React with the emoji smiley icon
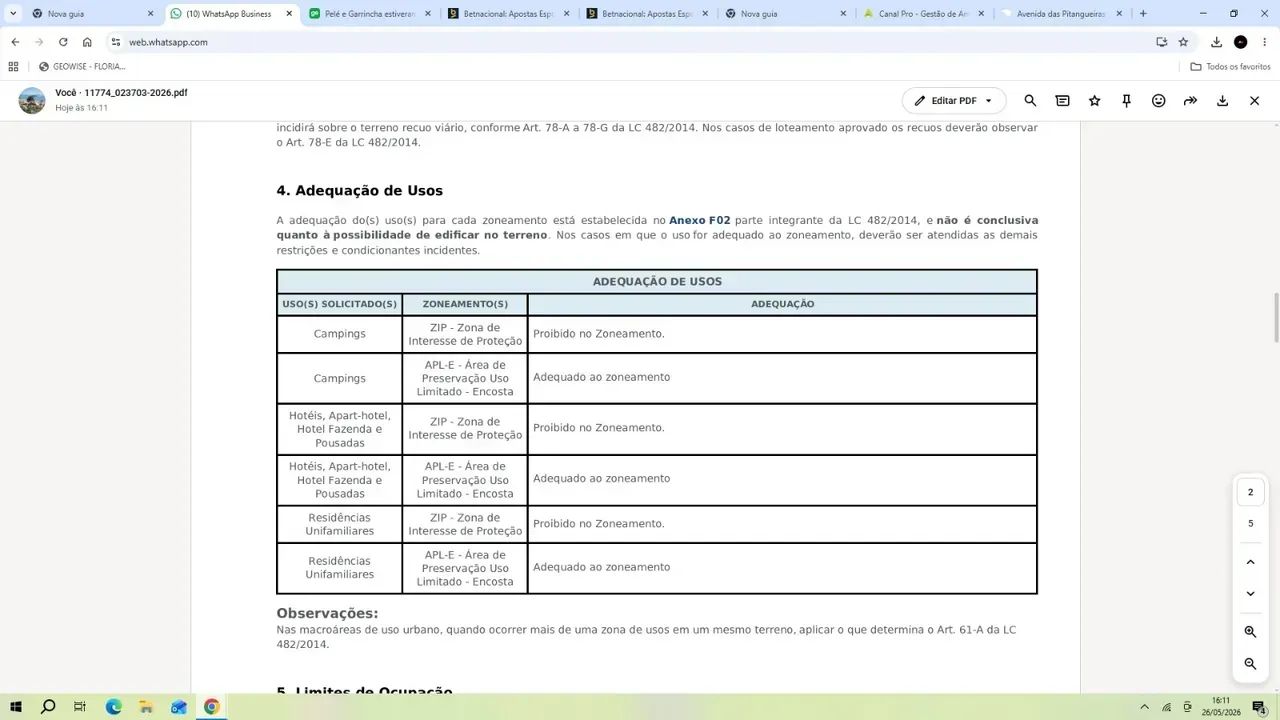Viewport: 1280px width, 720px height. click(x=1158, y=101)
